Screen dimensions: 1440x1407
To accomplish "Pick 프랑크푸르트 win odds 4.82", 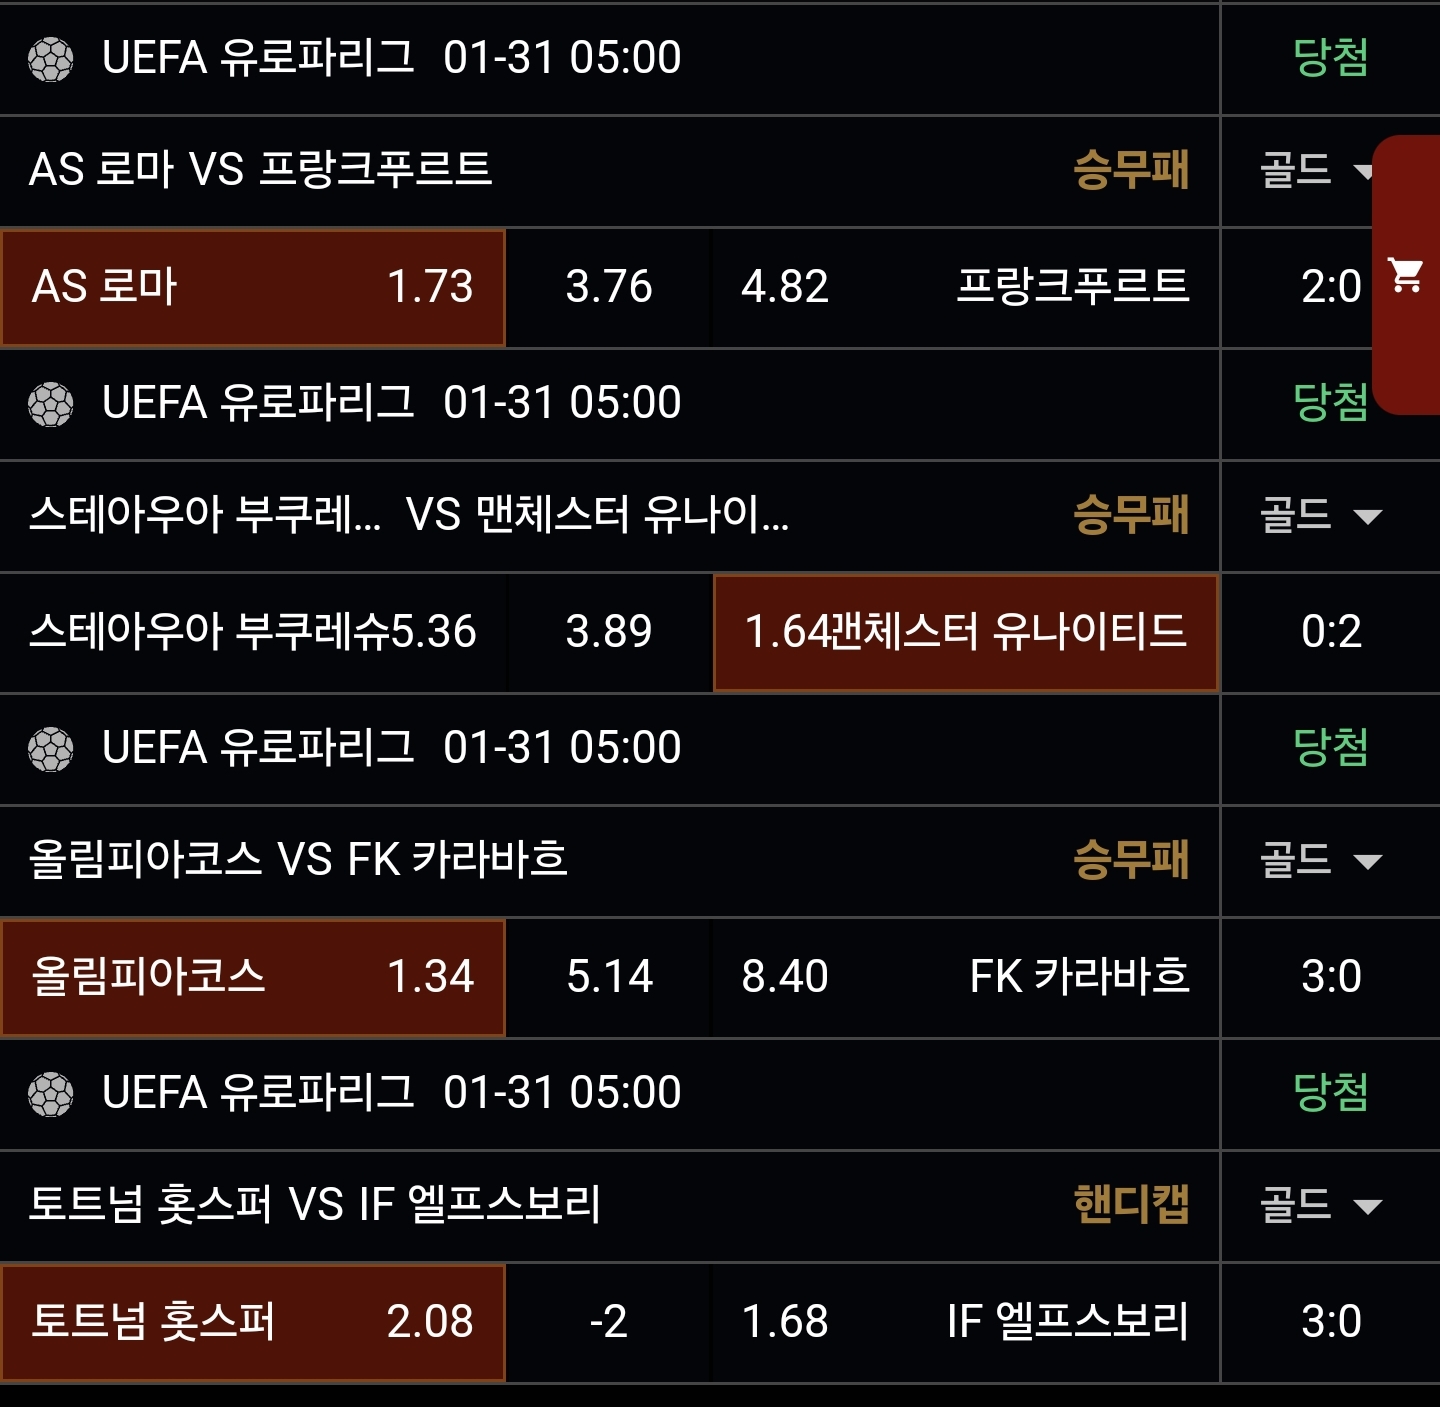I will (x=964, y=288).
